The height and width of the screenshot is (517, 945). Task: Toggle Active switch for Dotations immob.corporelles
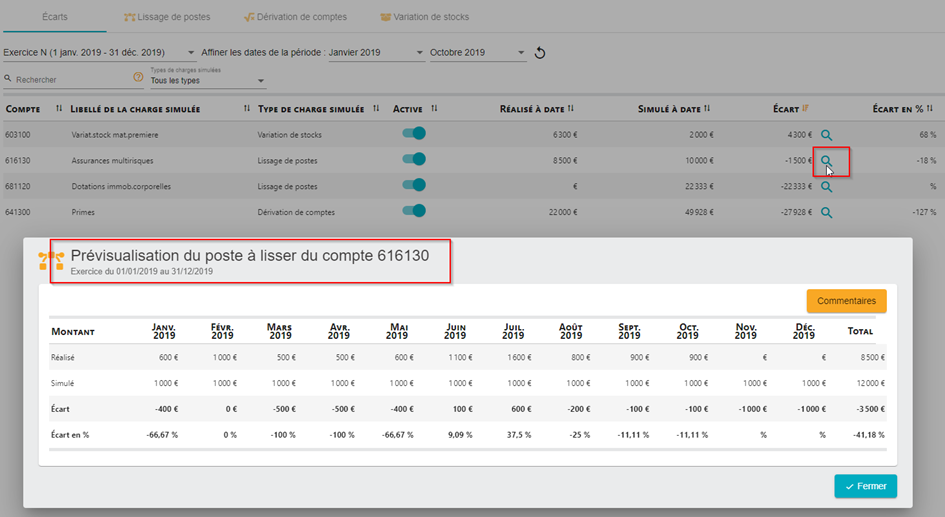[x=412, y=185]
